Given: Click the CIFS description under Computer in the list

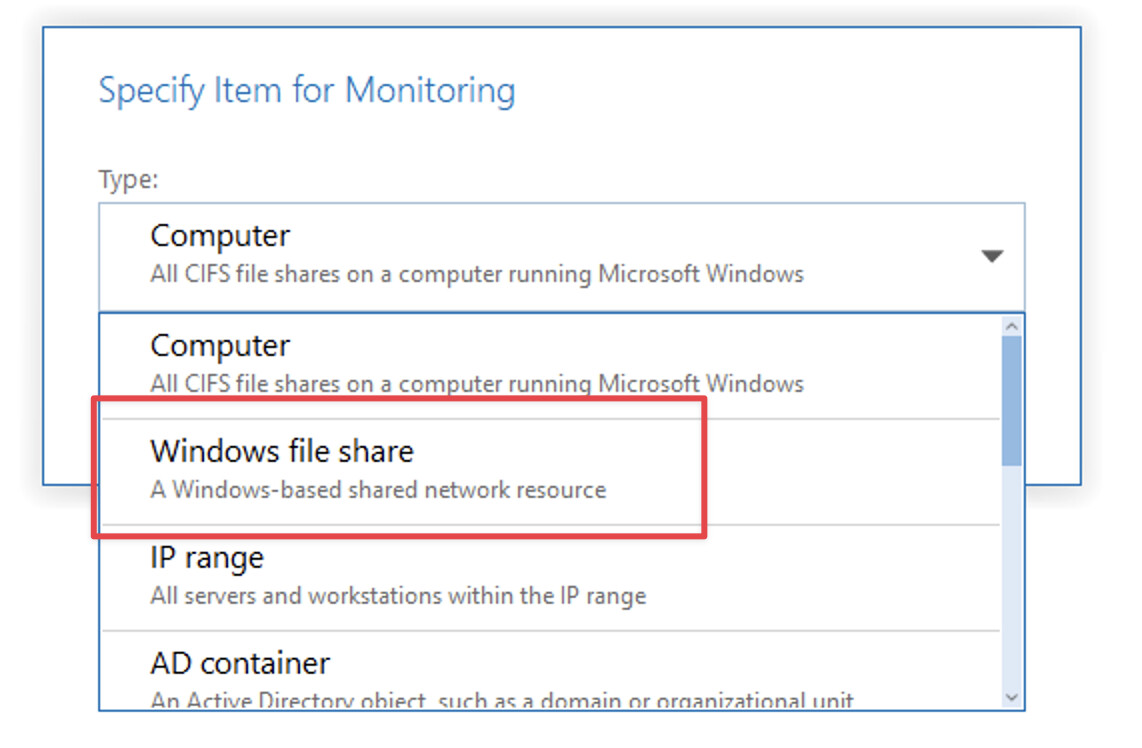Looking at the screenshot, I should pos(476,383).
